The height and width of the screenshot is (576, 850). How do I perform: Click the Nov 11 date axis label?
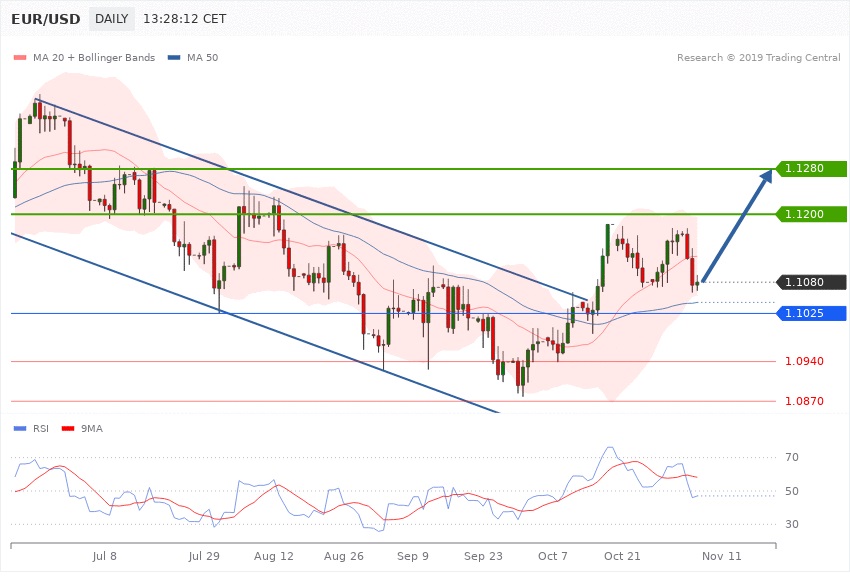(721, 554)
